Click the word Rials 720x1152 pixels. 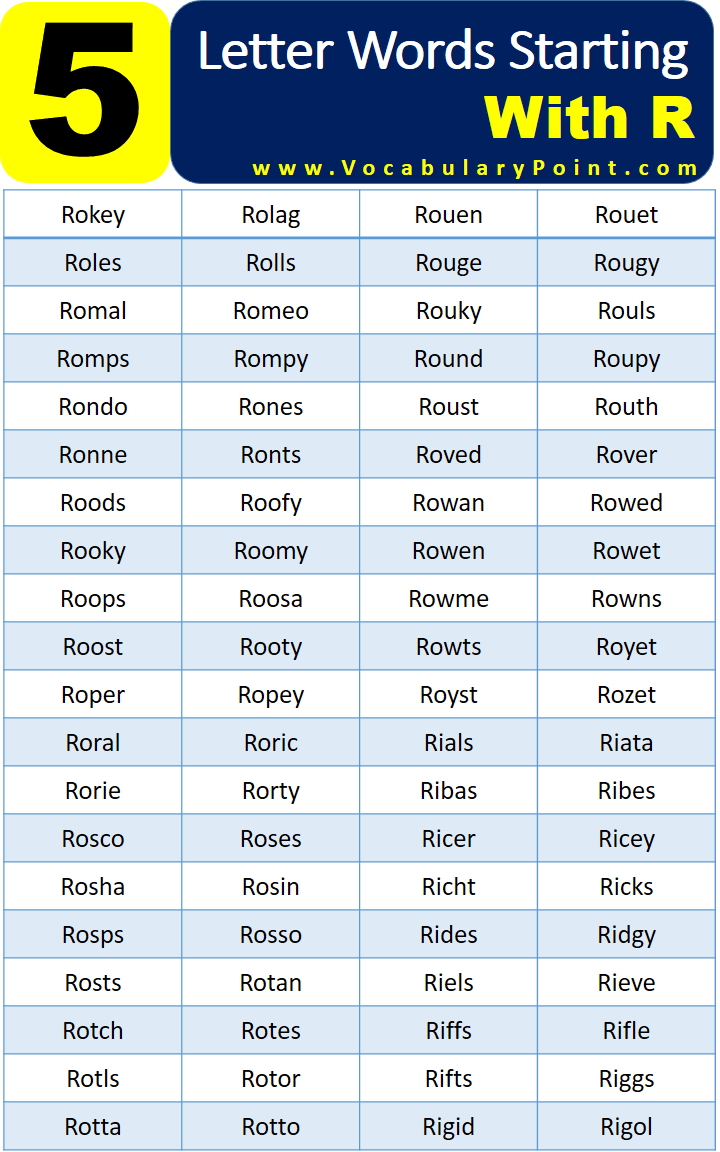(x=449, y=743)
